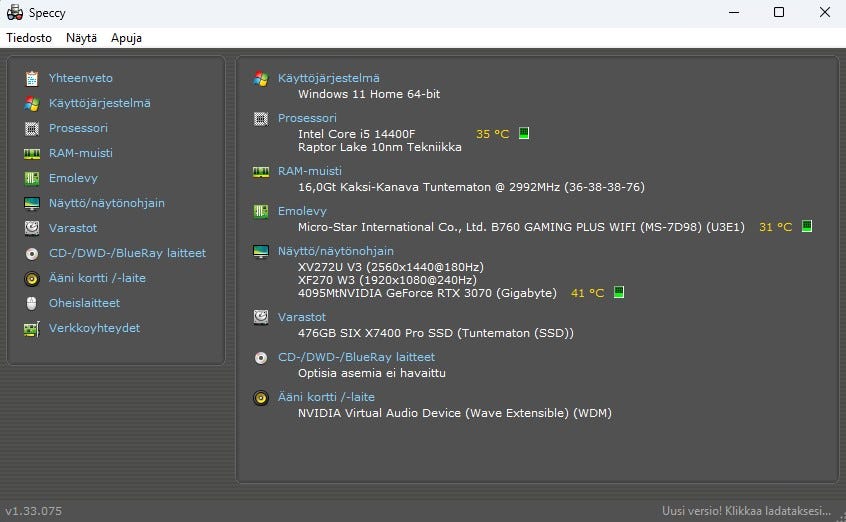The height and width of the screenshot is (522, 846).
Task: Click the Windows flag icon in summary panel
Action: click(x=261, y=79)
